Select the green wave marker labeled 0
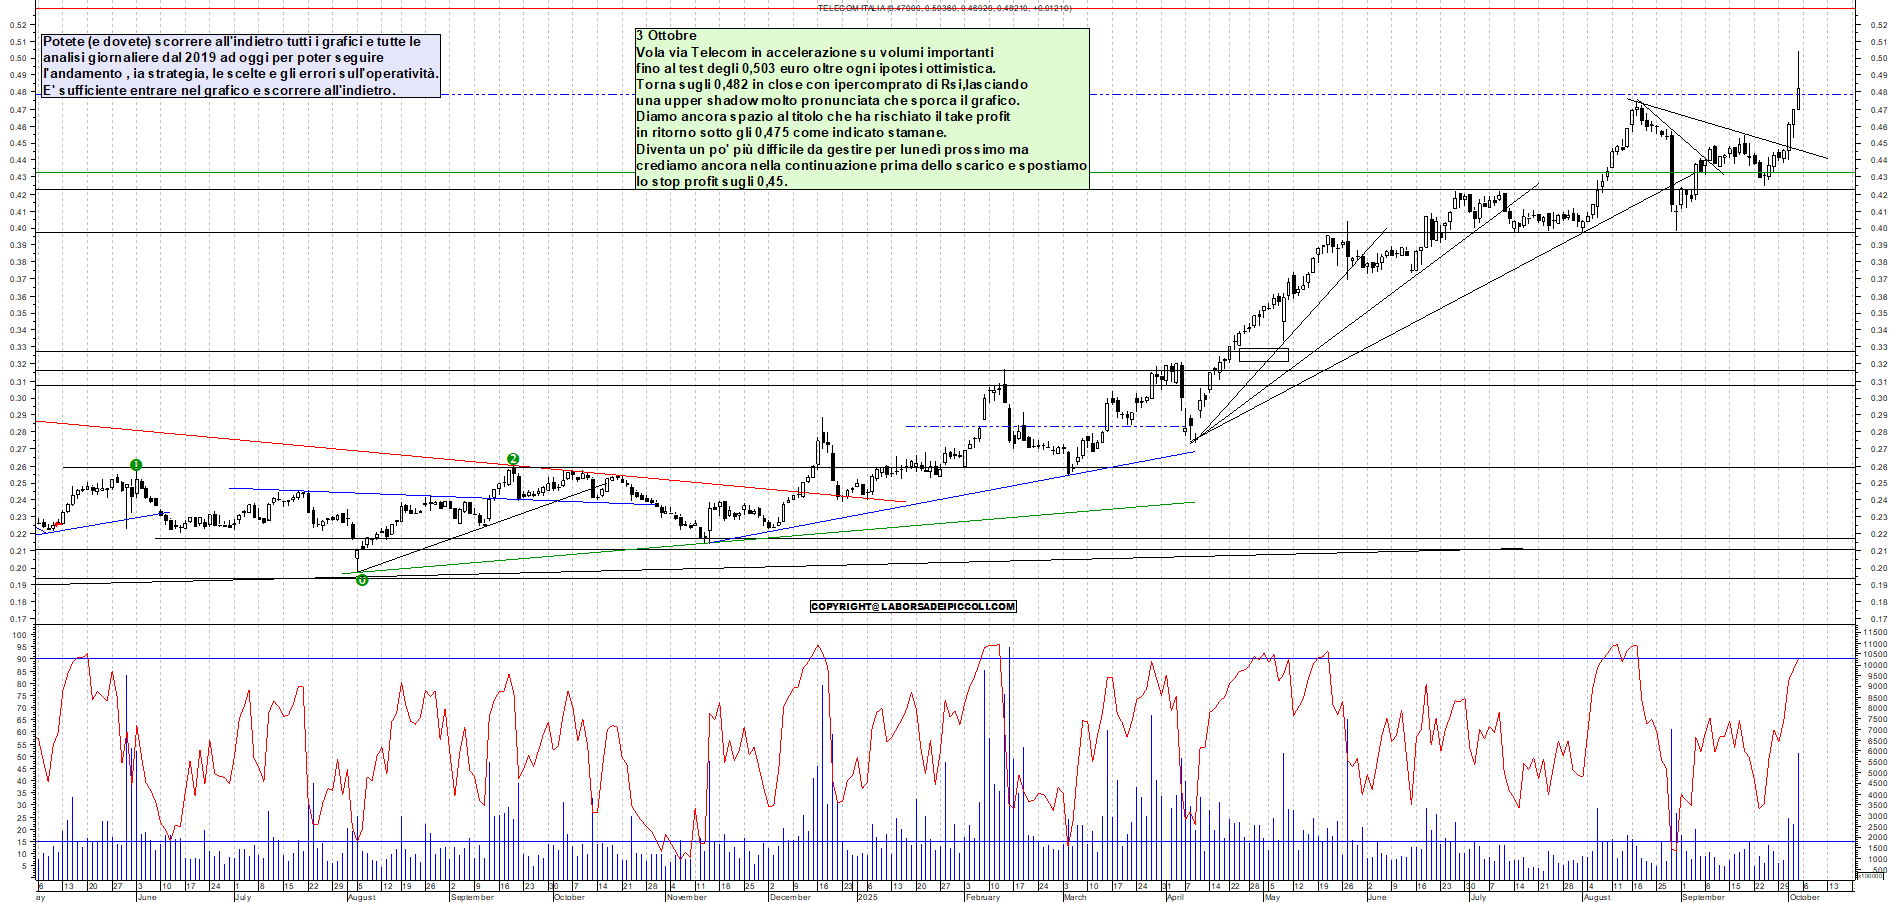Image resolution: width=1890 pixels, height=902 pixels. click(x=362, y=580)
